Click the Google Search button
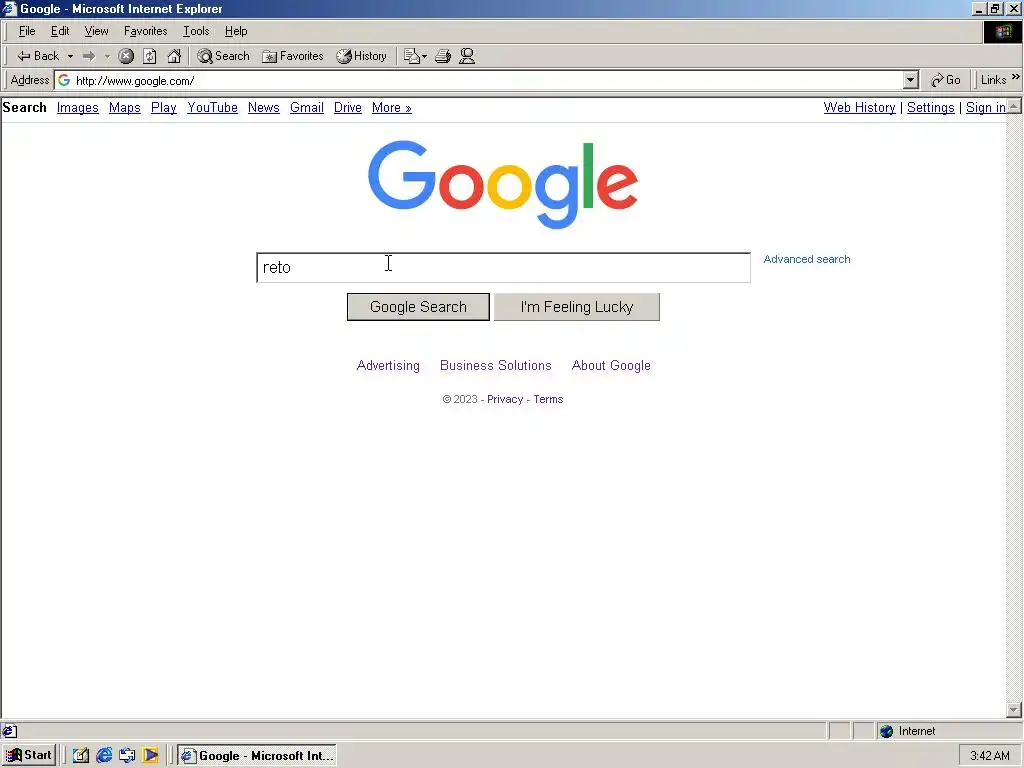This screenshot has height=768, width=1024. (x=418, y=307)
